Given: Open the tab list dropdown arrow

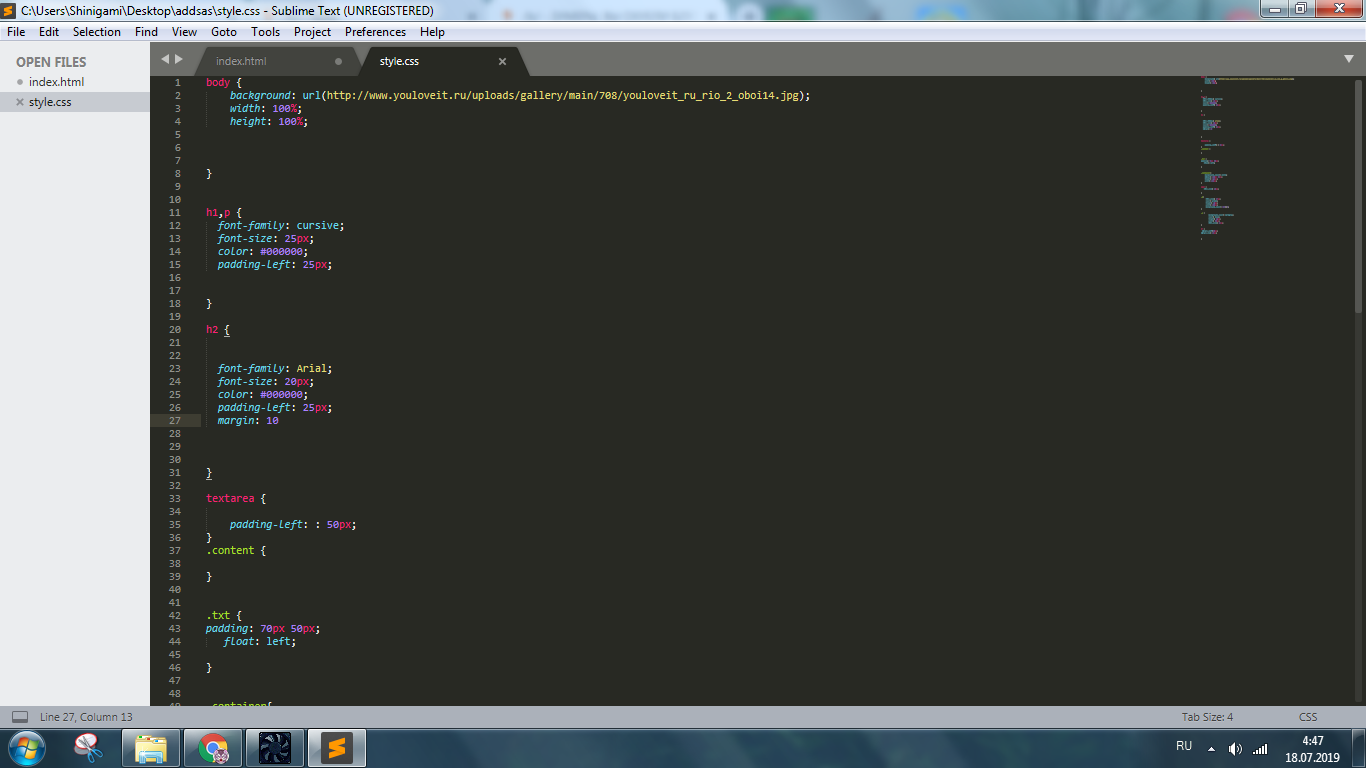Looking at the screenshot, I should click(1349, 59).
